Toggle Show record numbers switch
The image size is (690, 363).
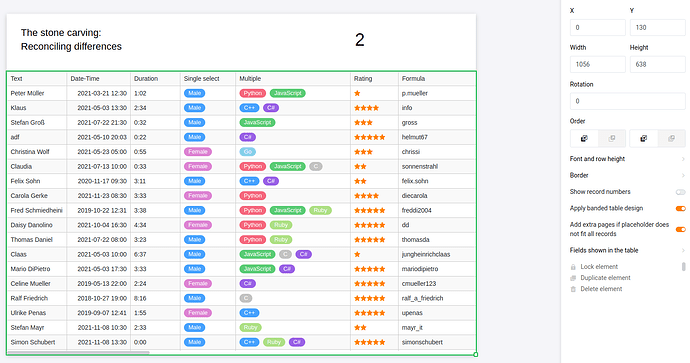(x=680, y=192)
